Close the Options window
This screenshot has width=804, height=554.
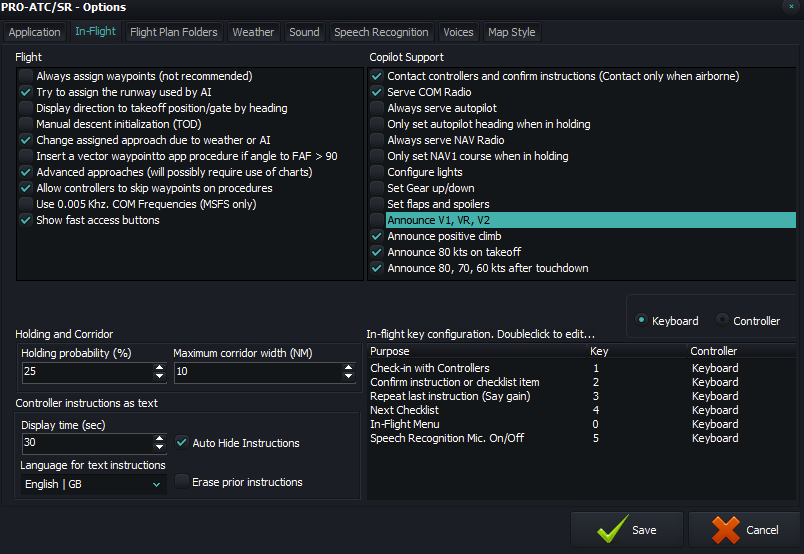click(x=791, y=7)
